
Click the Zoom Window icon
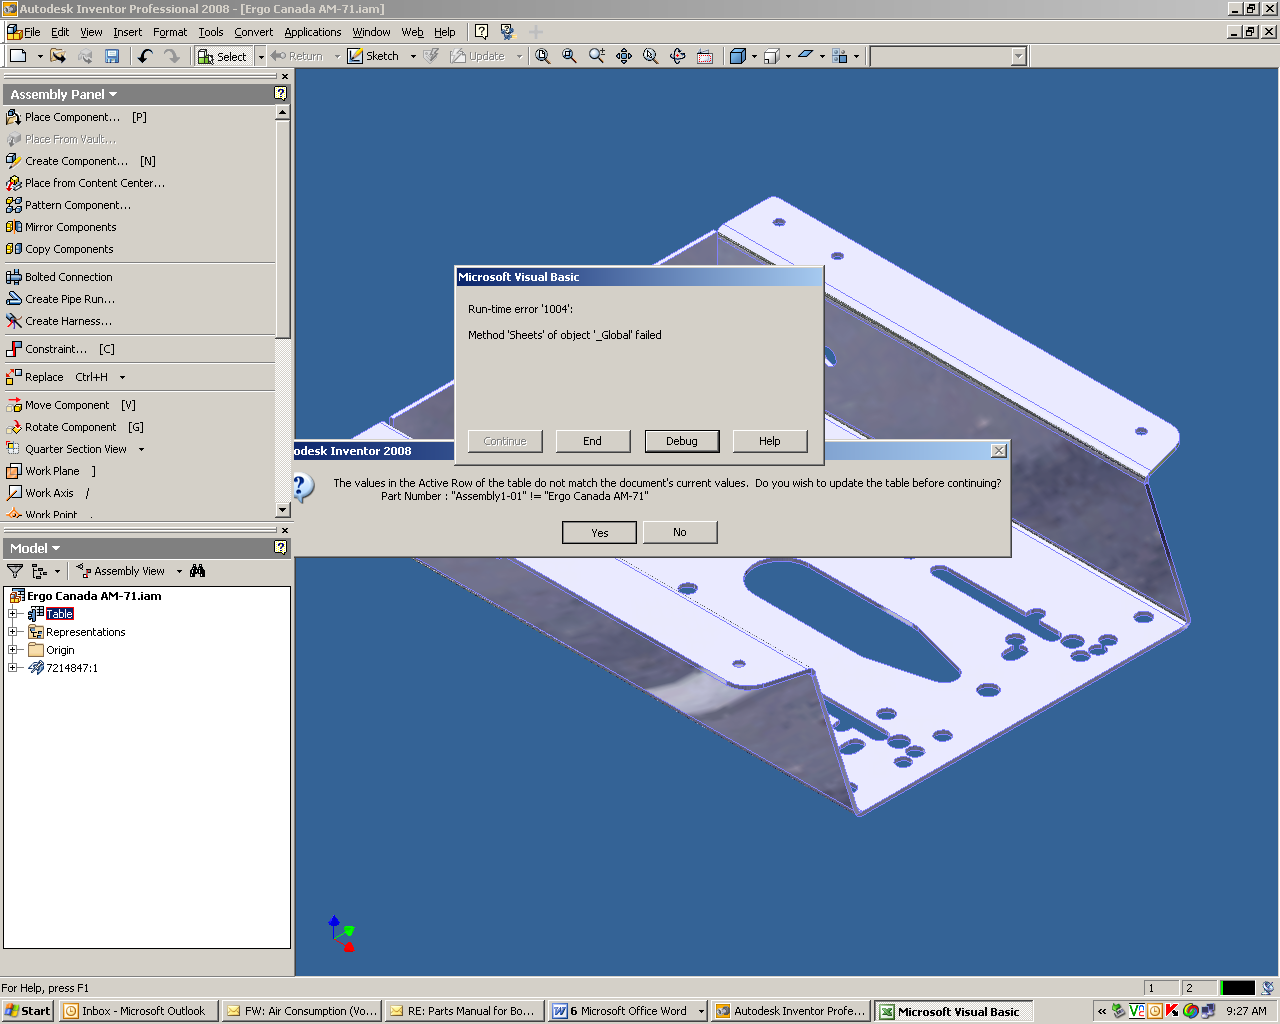pos(569,56)
